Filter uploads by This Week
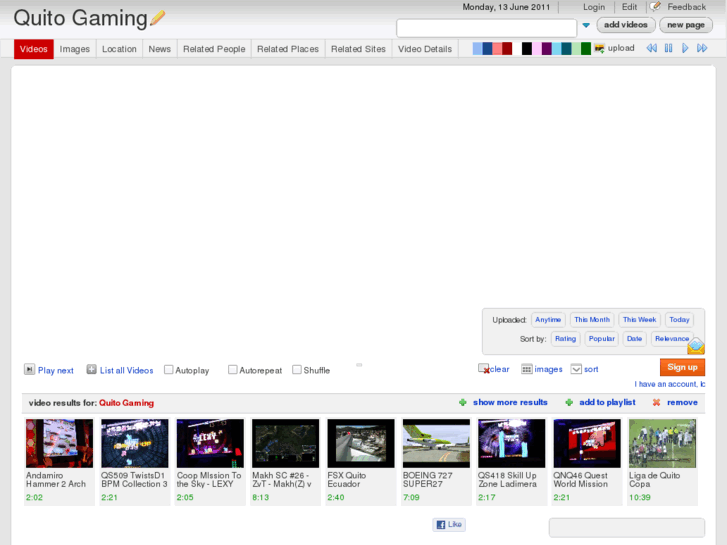The image size is (727, 545). click(x=639, y=320)
